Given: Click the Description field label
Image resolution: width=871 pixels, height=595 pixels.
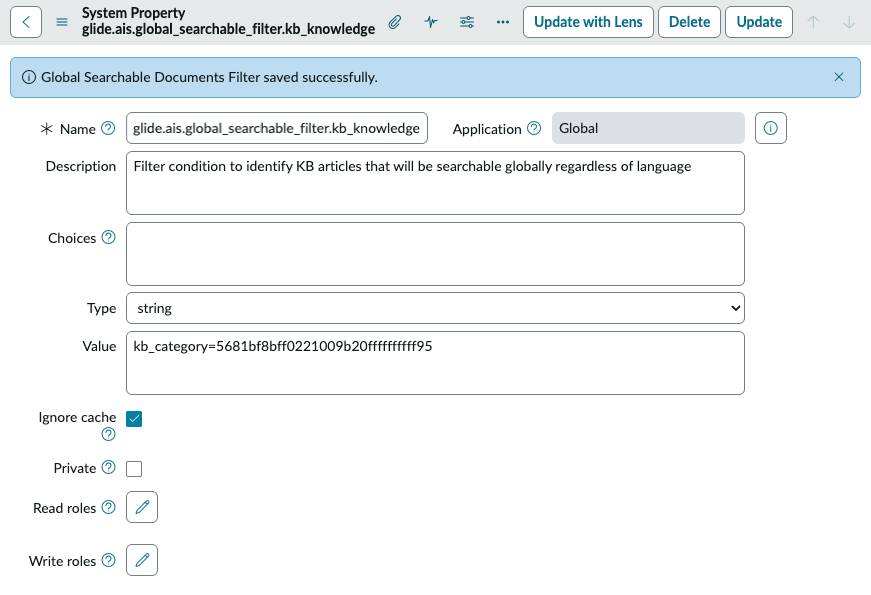Looking at the screenshot, I should (81, 166).
